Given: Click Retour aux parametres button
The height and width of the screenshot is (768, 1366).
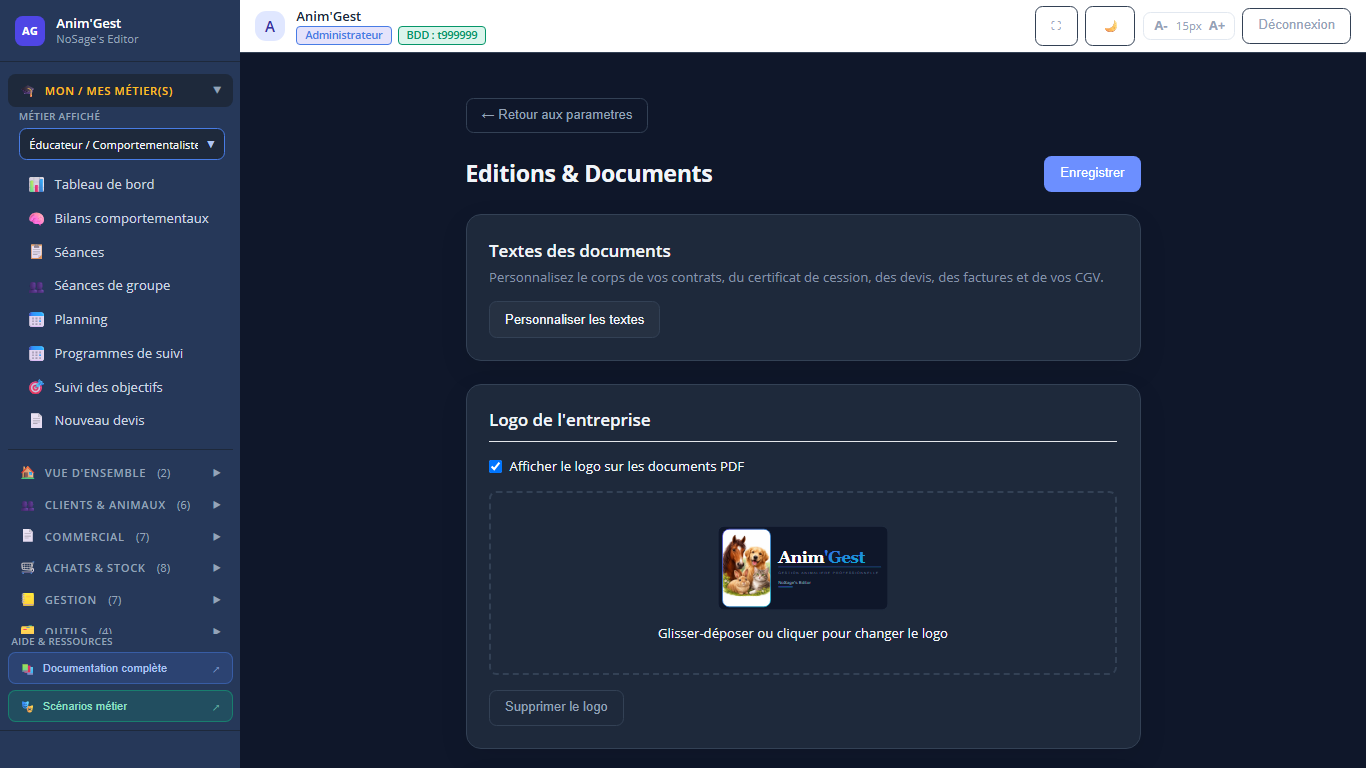Looking at the screenshot, I should (557, 116).
